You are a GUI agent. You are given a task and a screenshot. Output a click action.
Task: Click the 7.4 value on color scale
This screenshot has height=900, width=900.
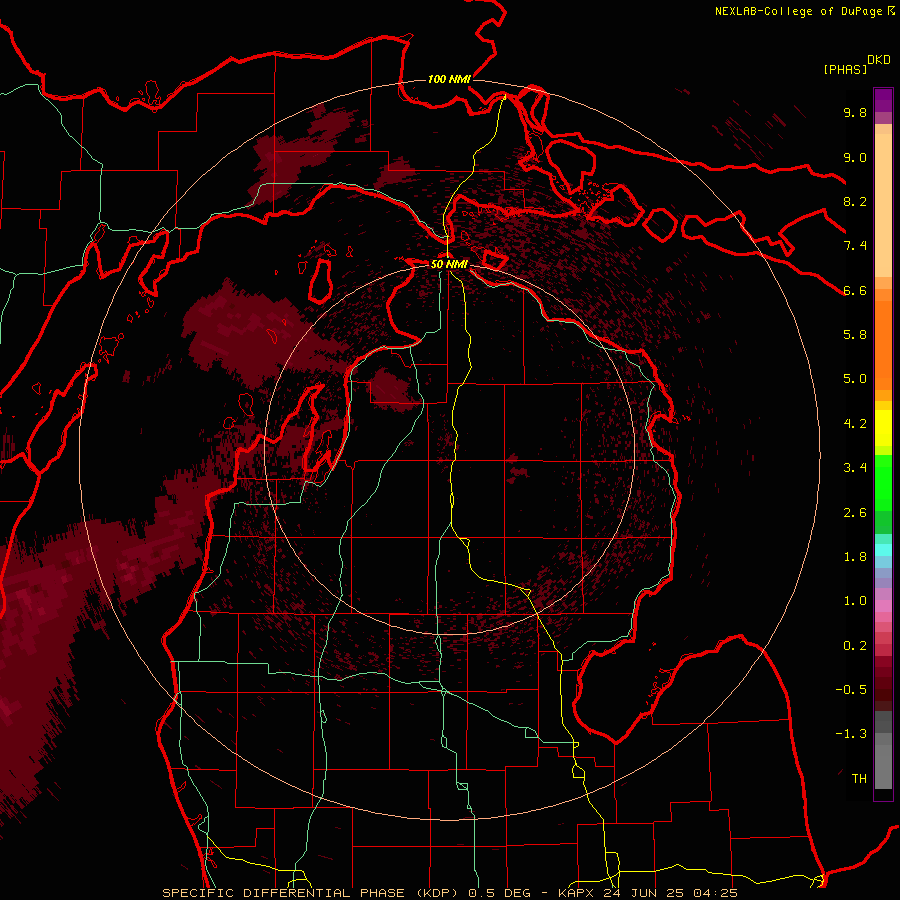point(855,246)
